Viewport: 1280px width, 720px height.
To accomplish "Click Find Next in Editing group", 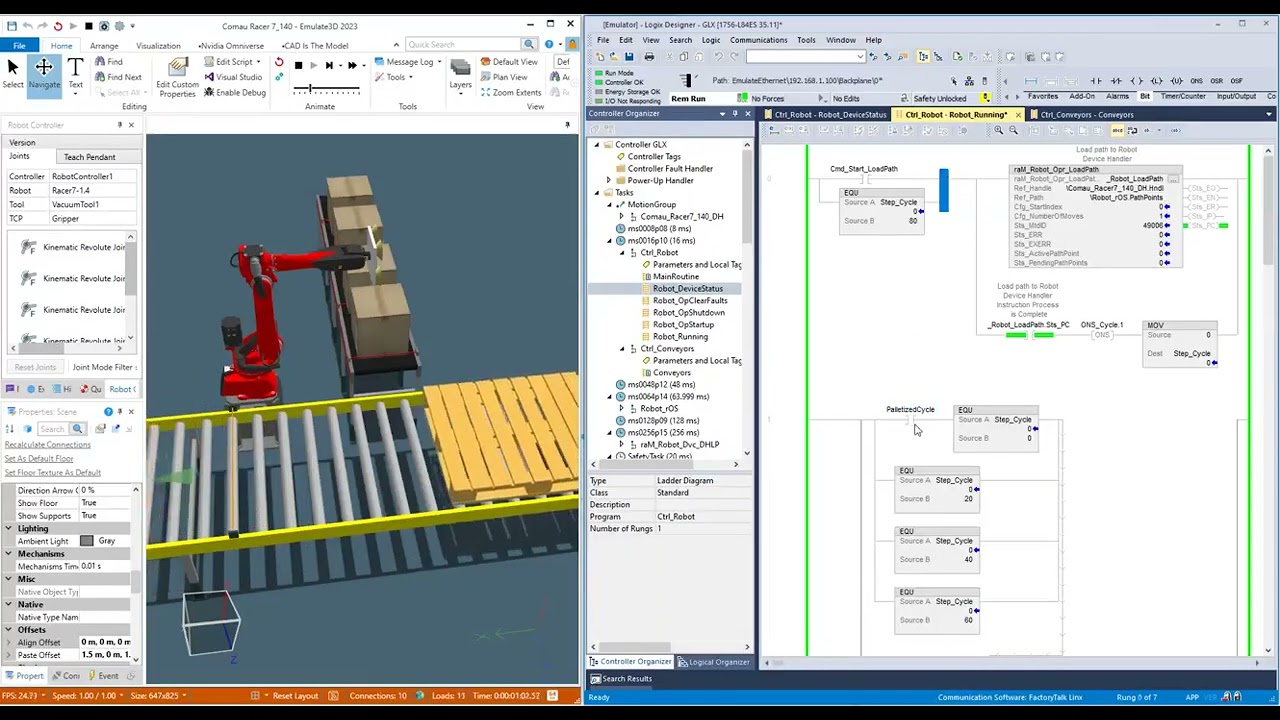I will coord(117,77).
